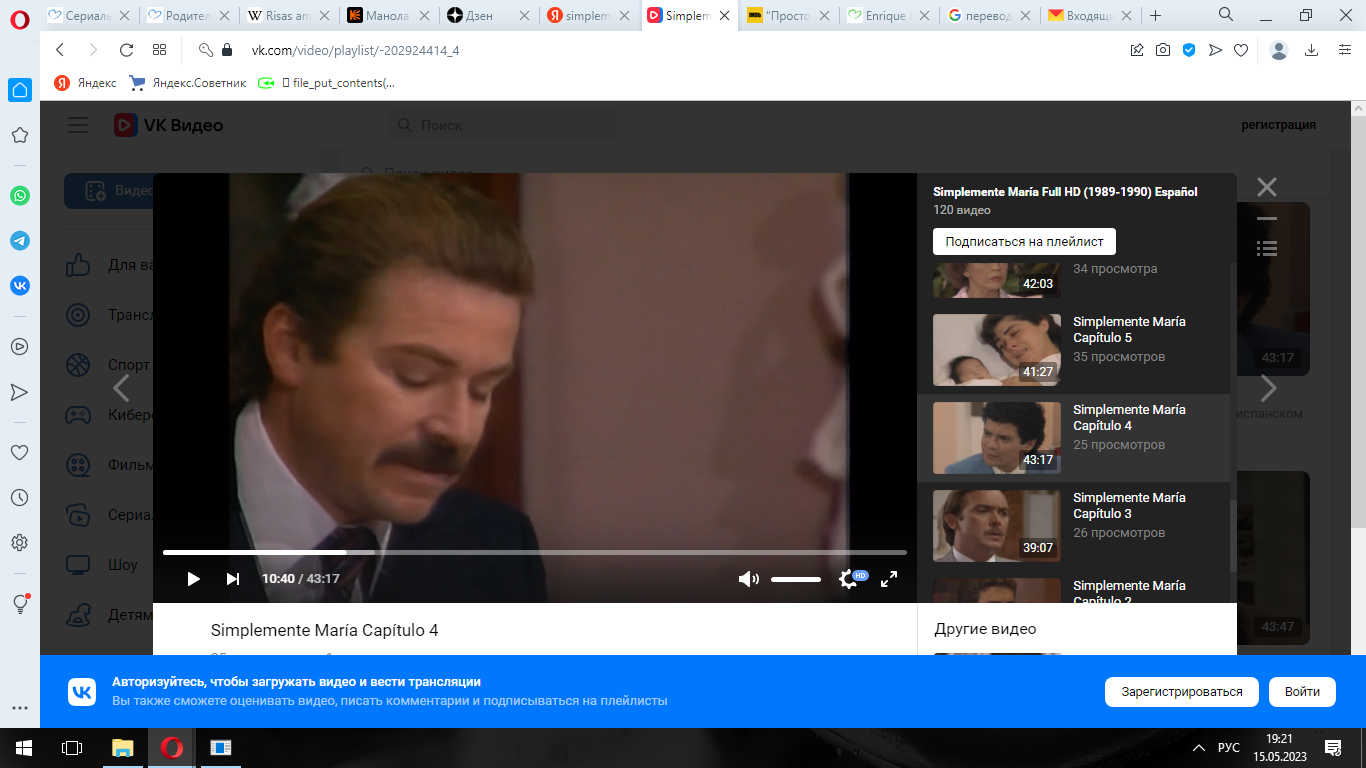Viewport: 1366px width, 768px height.
Task: Click Simplemente María Full HD playlist title
Action: pyautogui.click(x=1065, y=192)
